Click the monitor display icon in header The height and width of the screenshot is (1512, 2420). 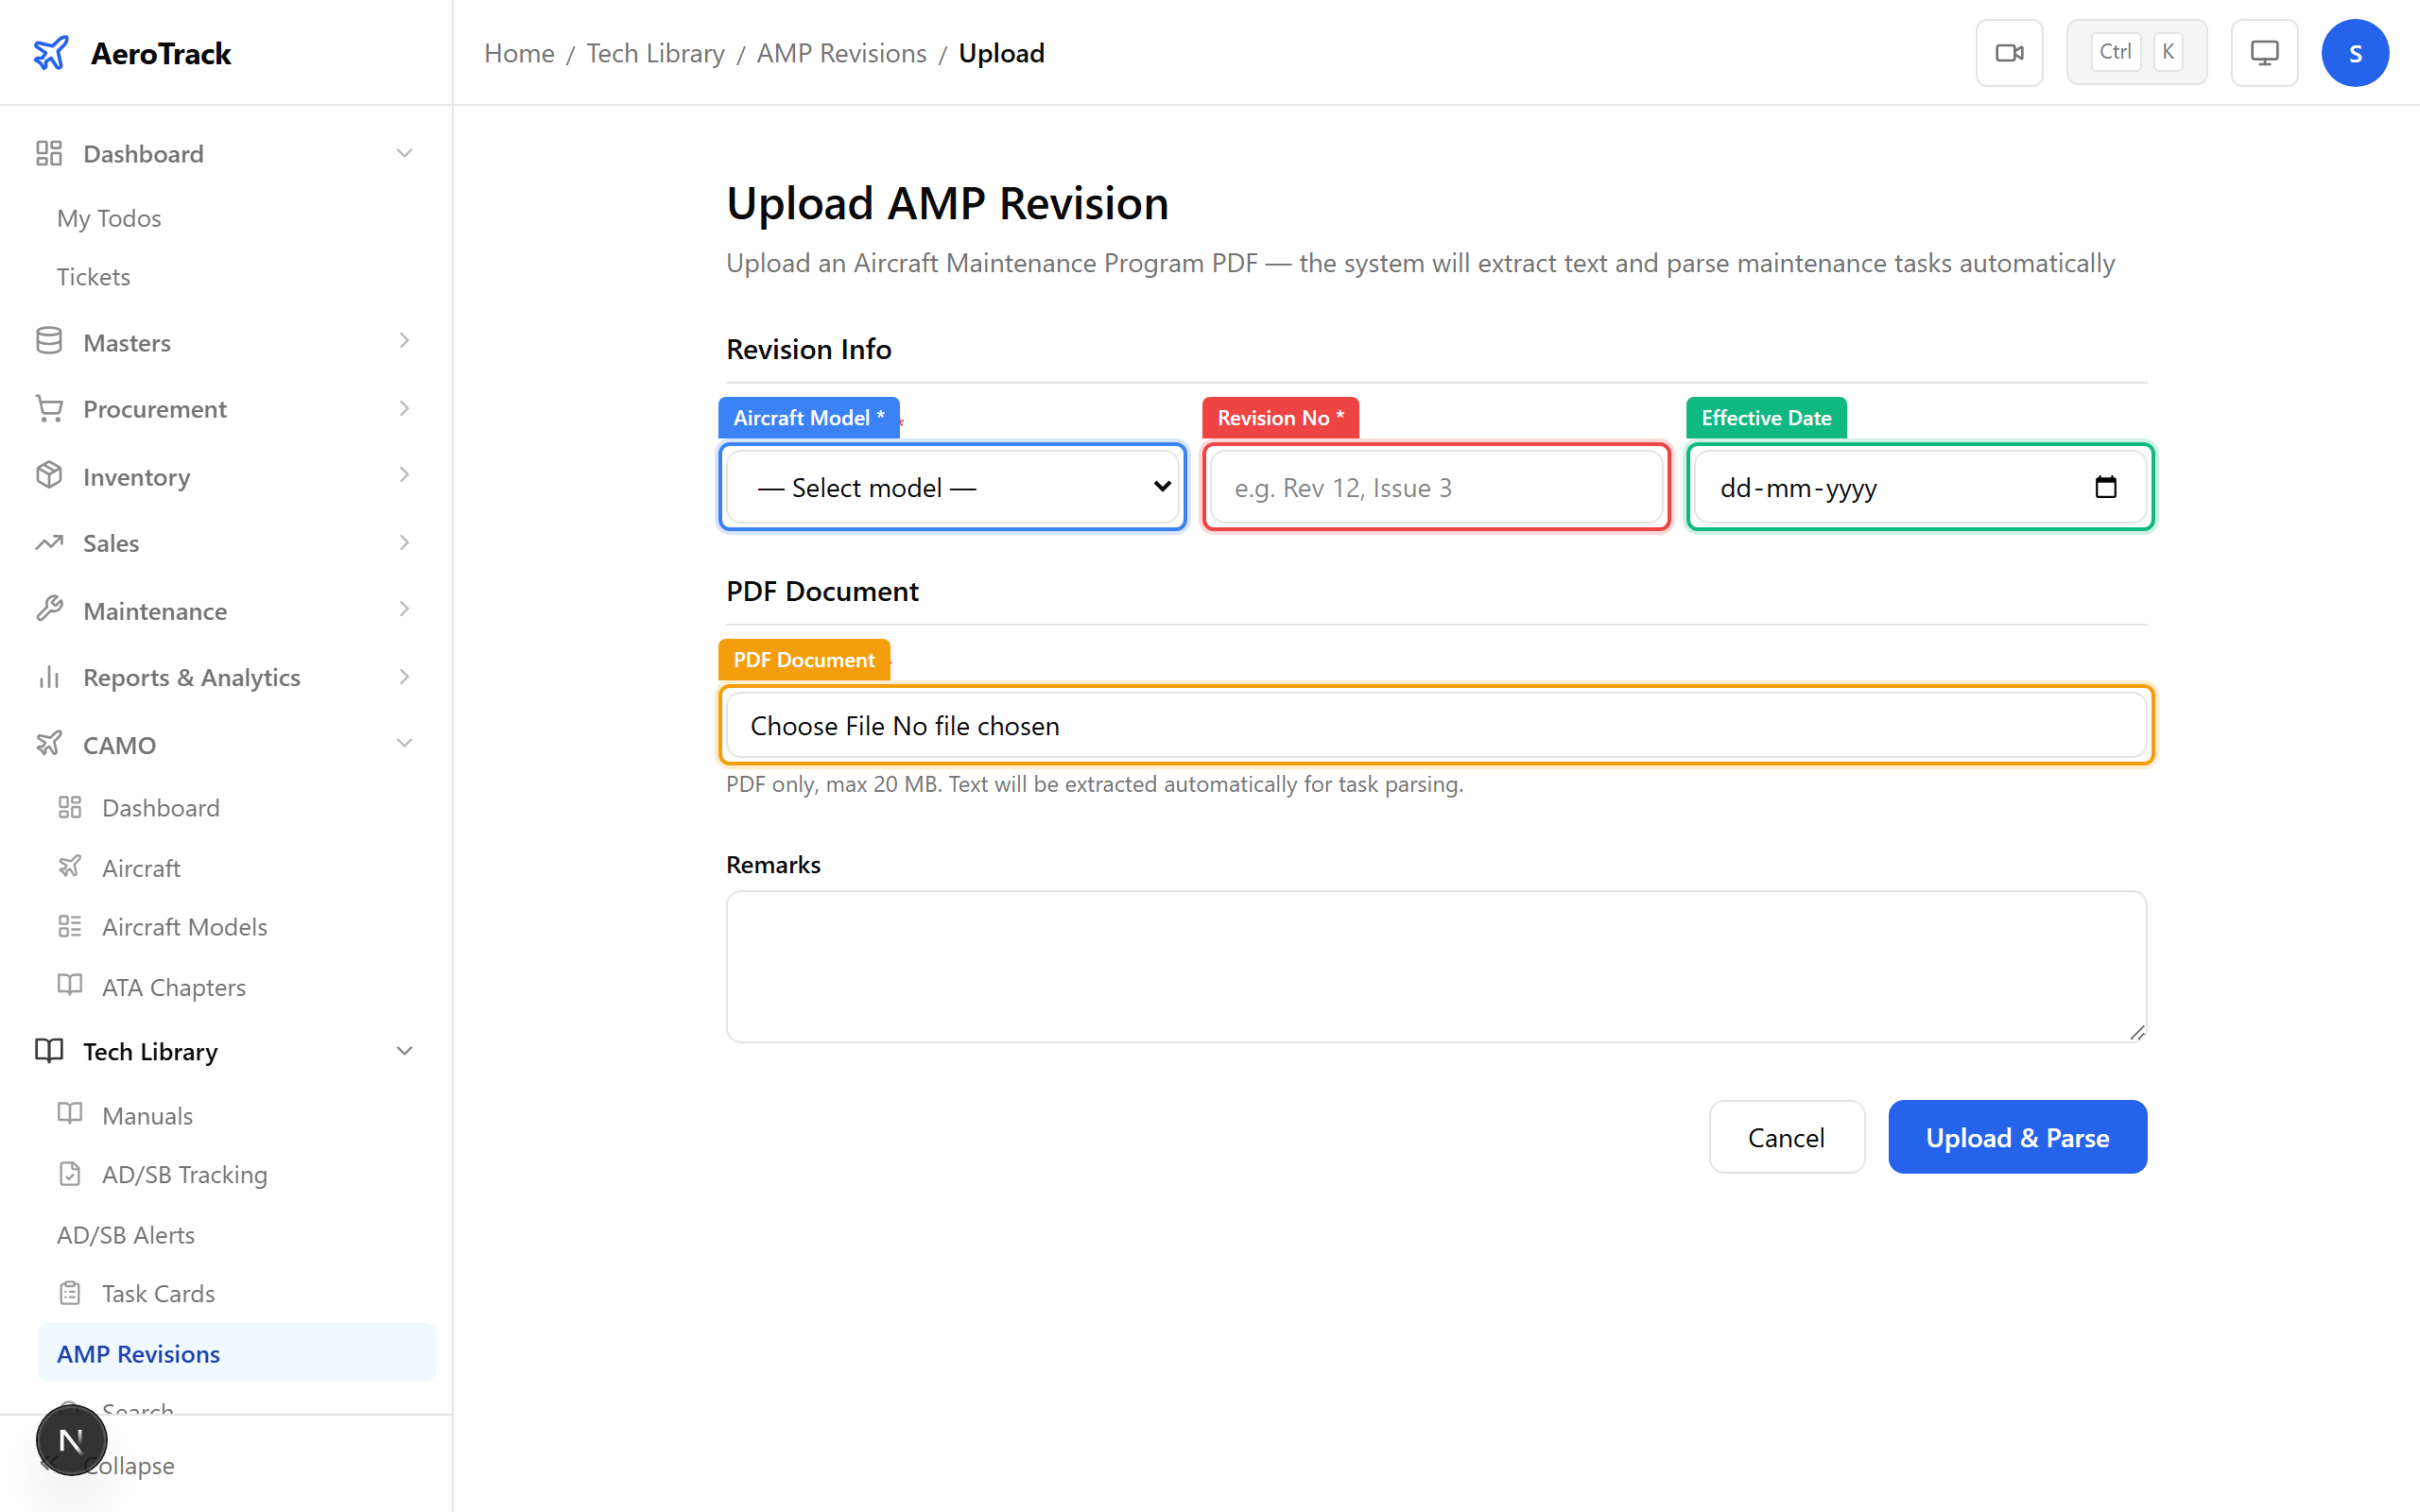point(2264,52)
